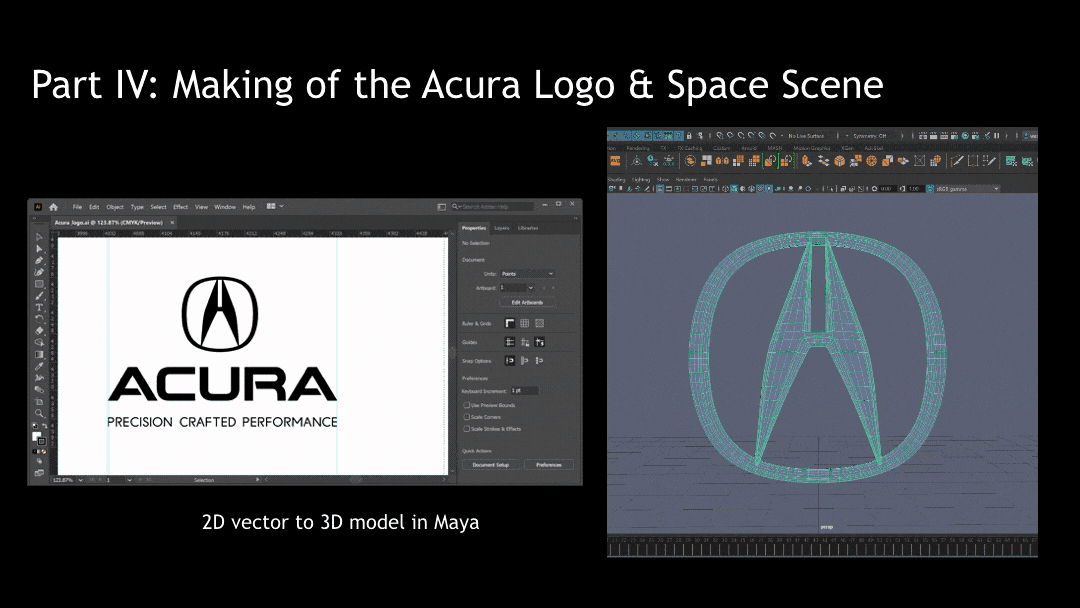
Task: Click Swap Fill and Stroke arrow
Action: pyautogui.click(x=45, y=426)
